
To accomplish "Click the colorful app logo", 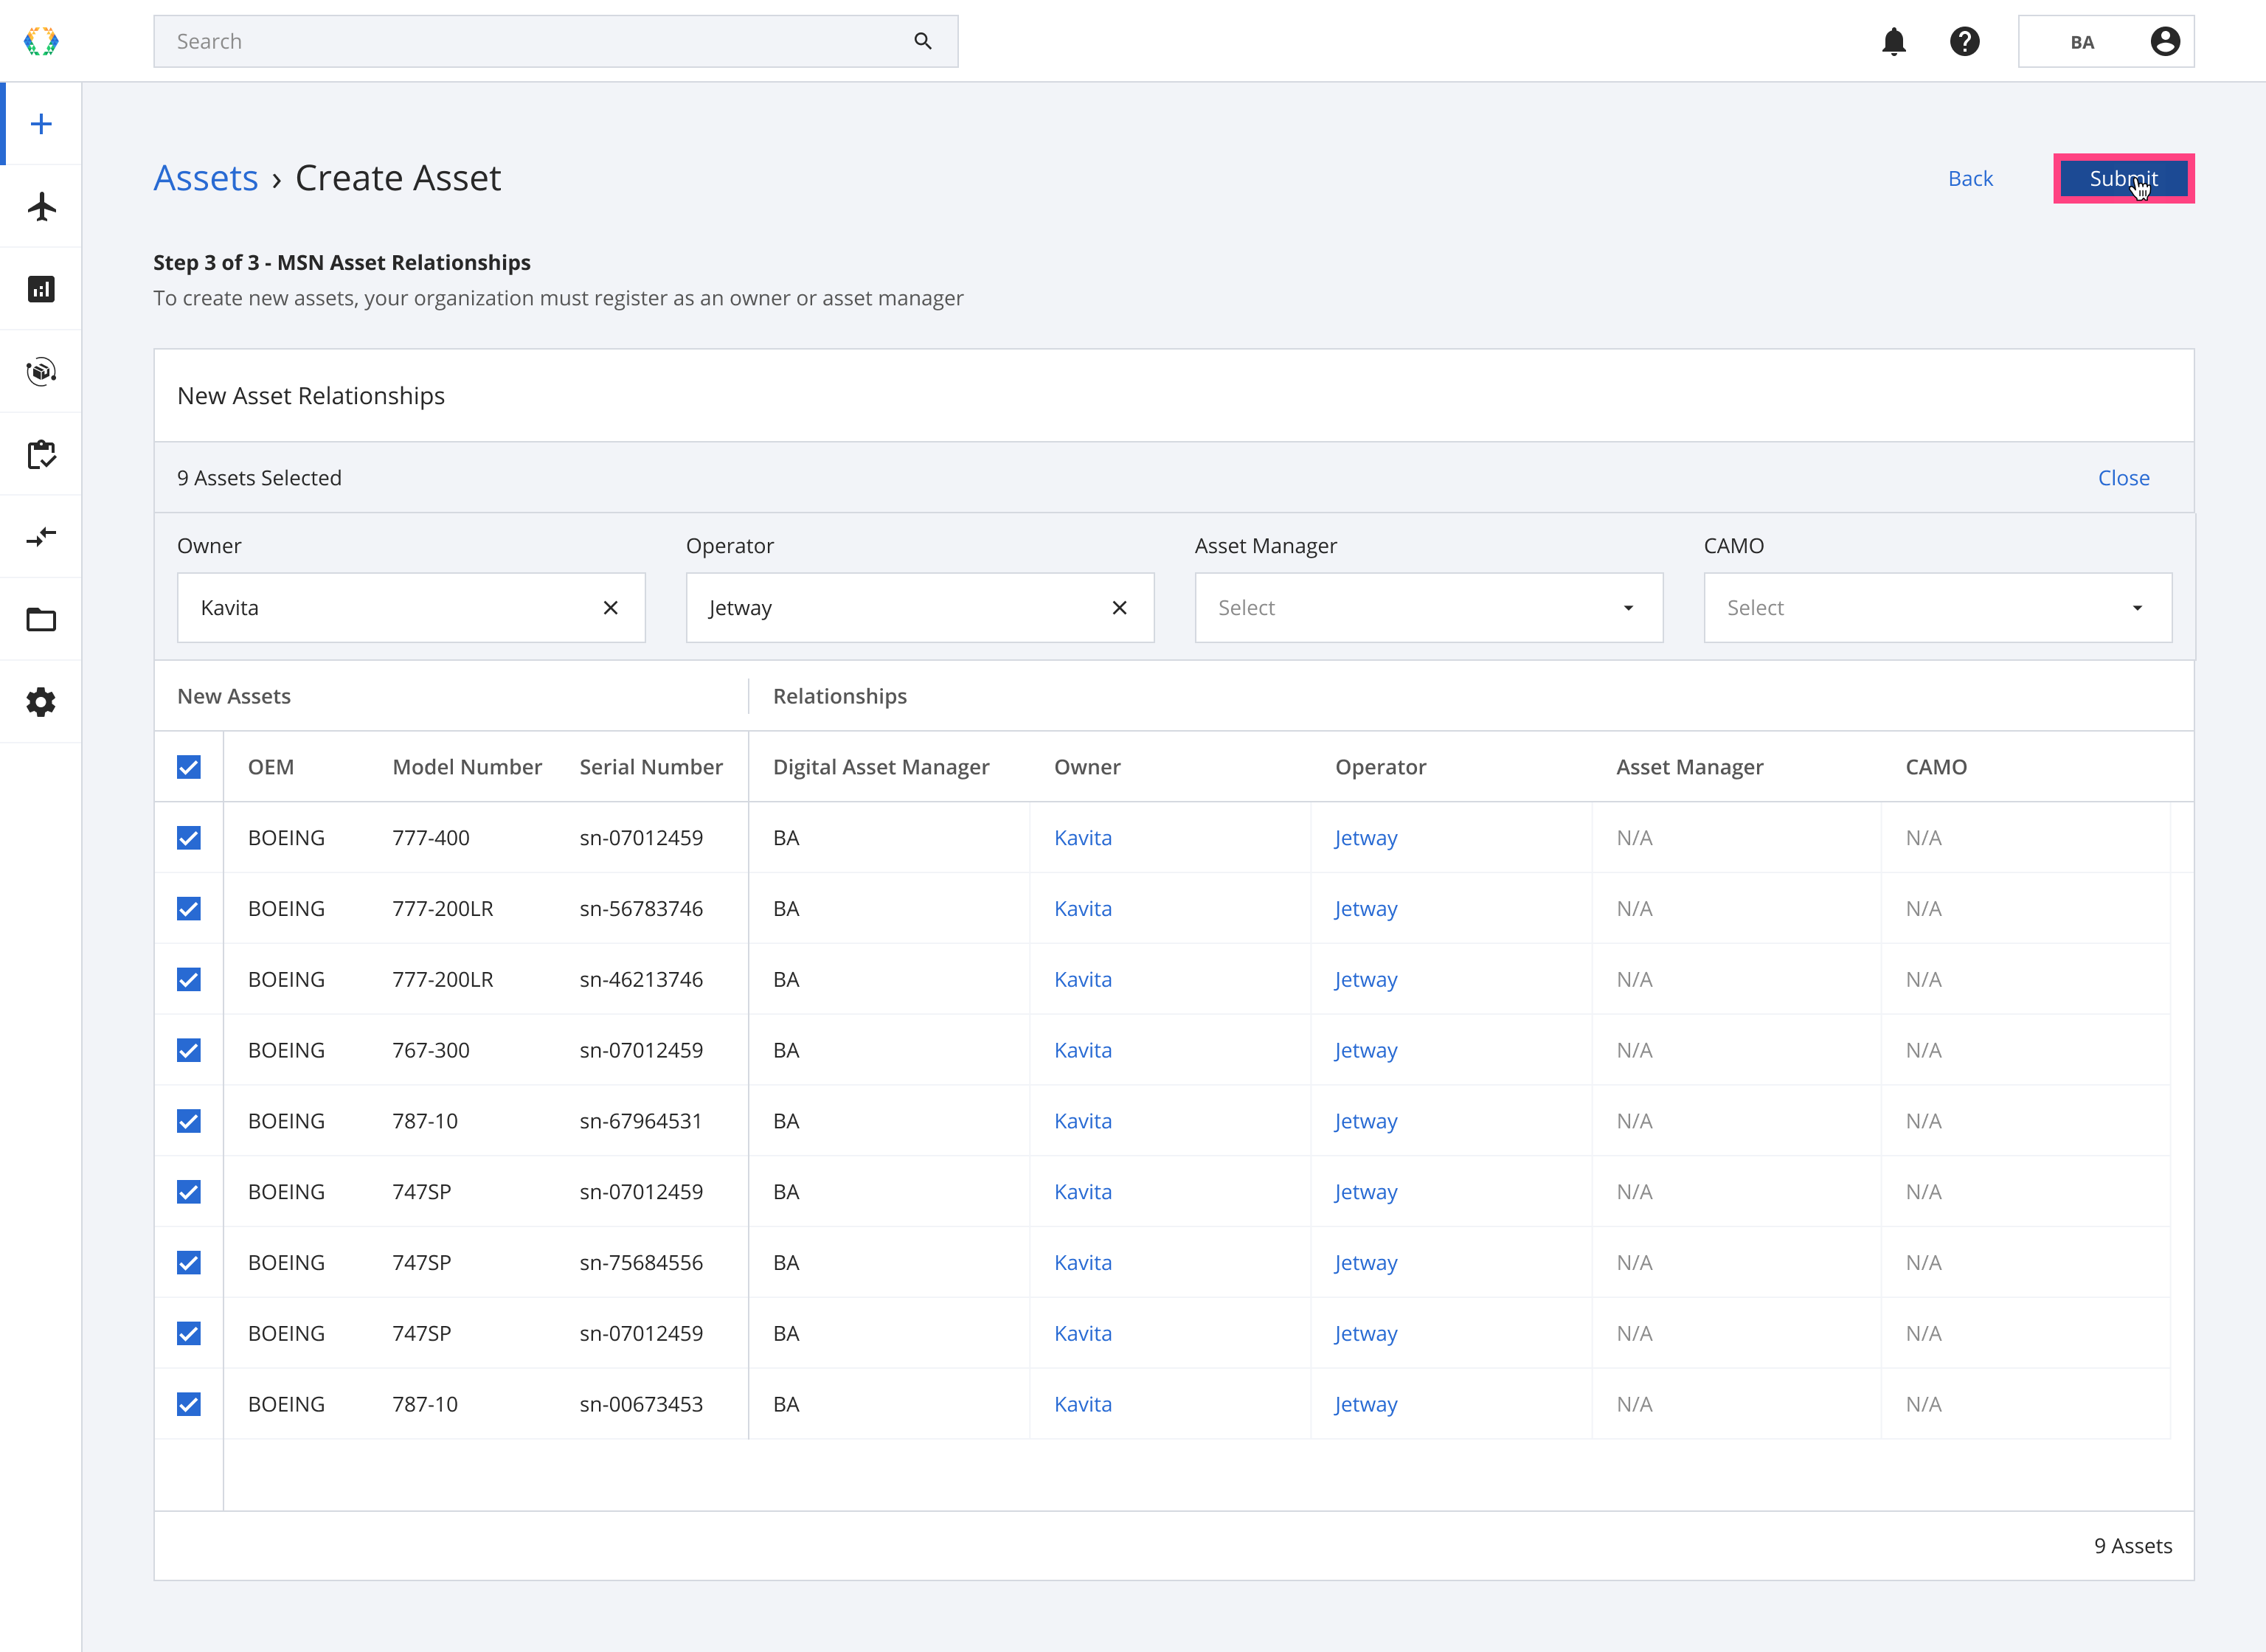I will click(41, 41).
